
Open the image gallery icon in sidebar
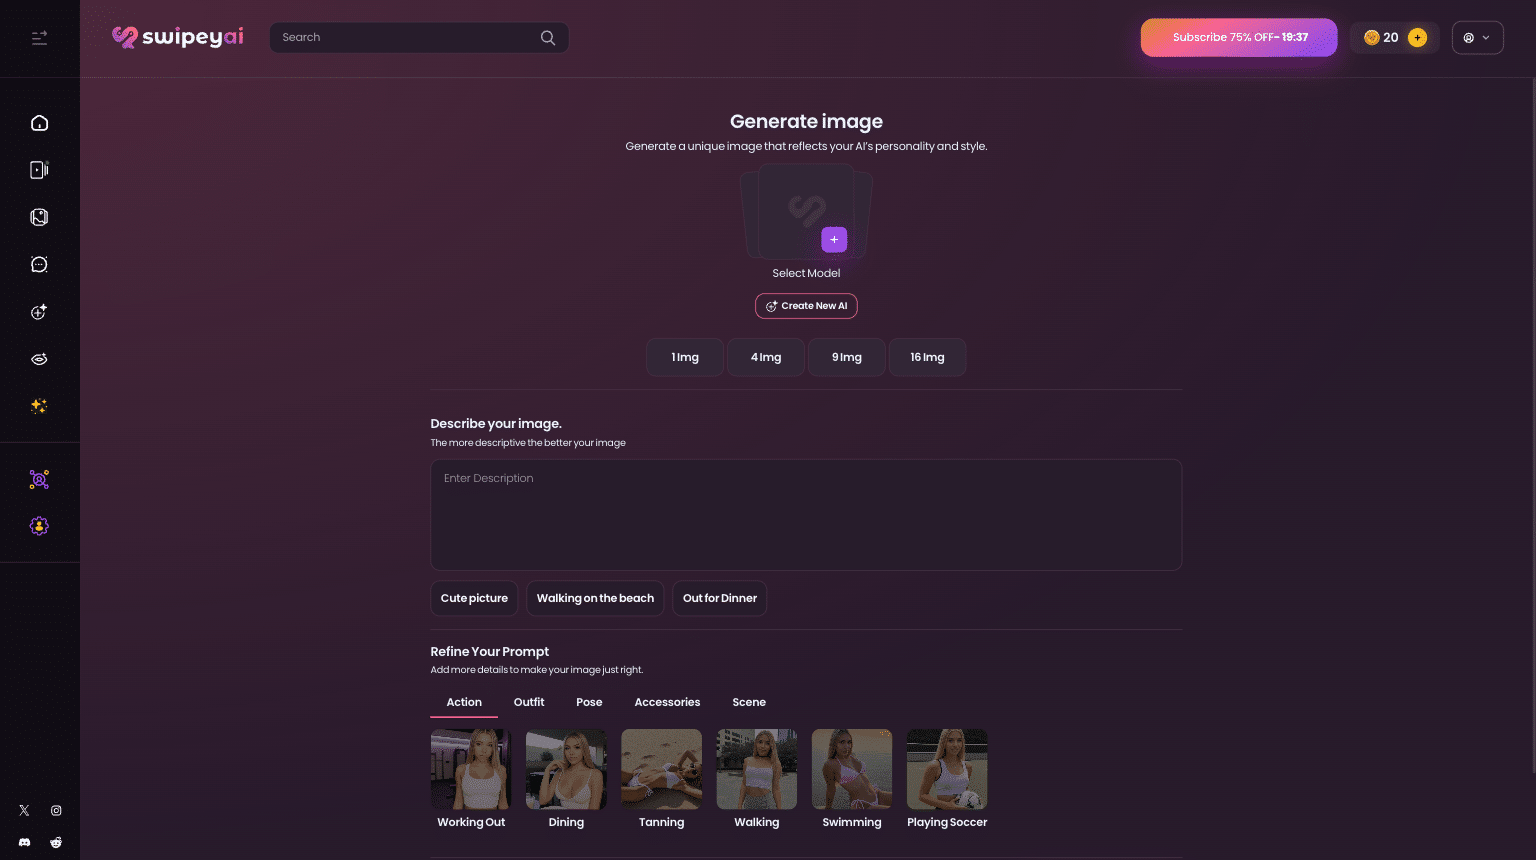[x=39, y=217]
